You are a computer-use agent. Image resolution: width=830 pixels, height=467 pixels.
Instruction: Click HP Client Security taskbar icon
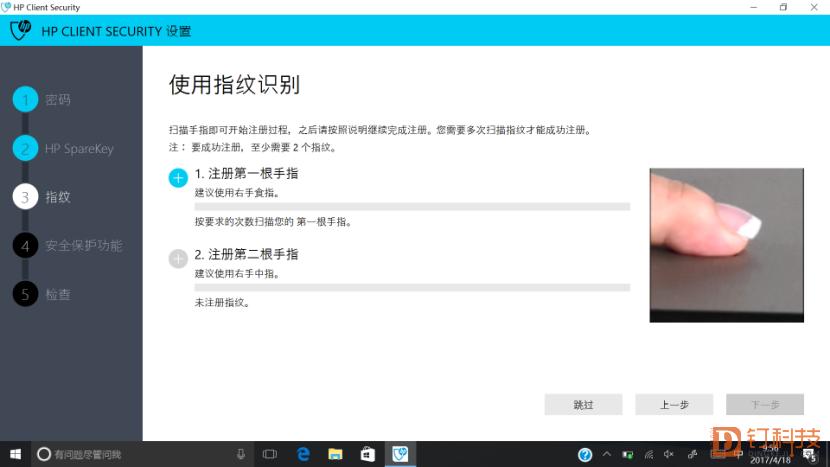point(400,454)
